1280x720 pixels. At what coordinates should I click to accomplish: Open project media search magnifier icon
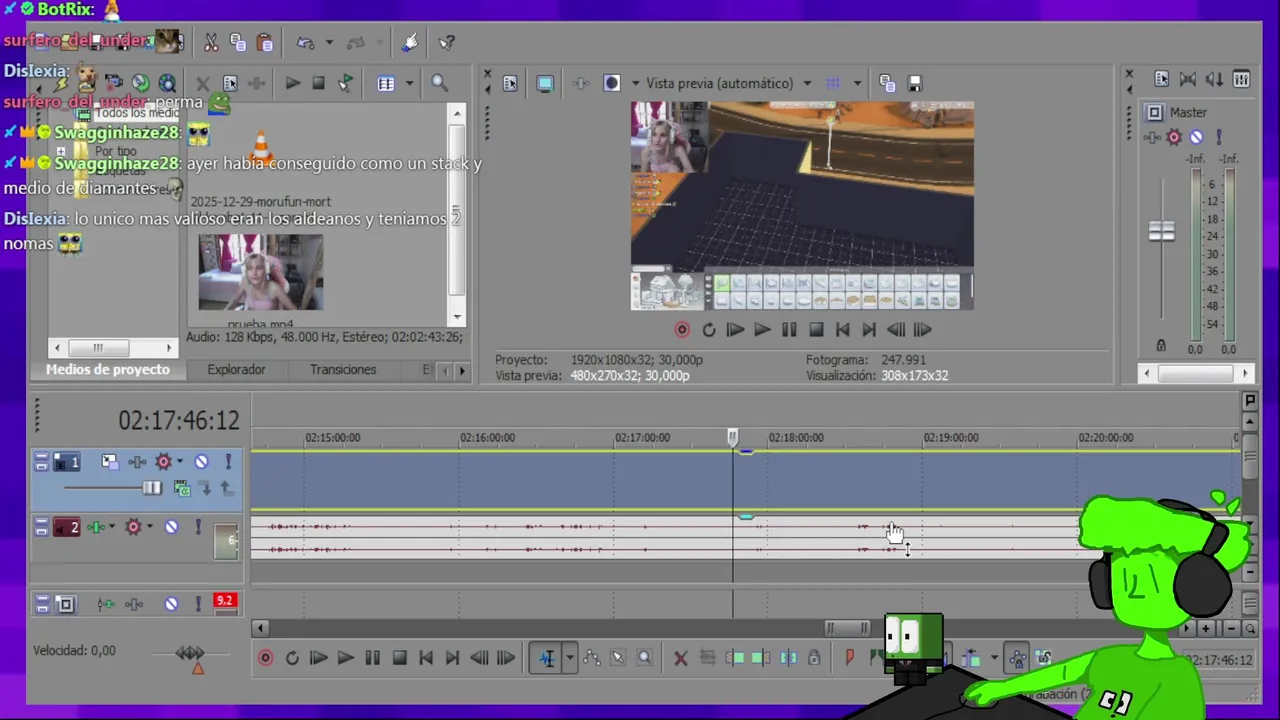click(439, 83)
